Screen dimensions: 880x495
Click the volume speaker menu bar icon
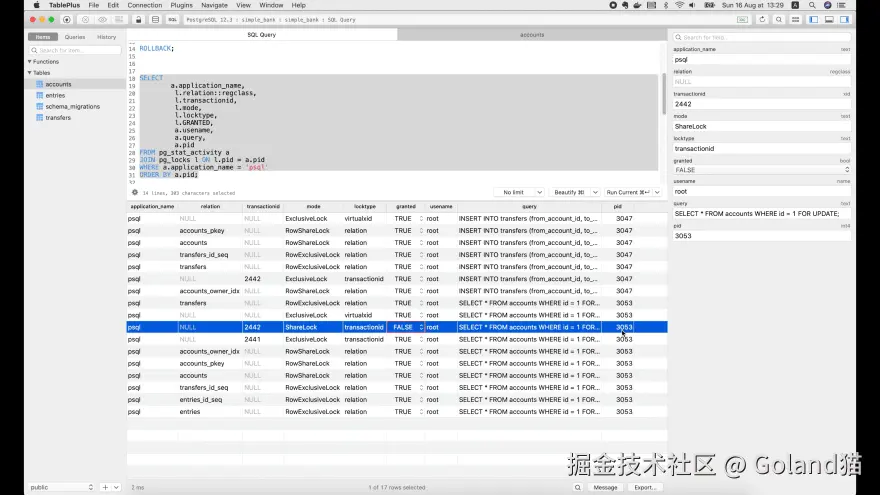(692, 5)
